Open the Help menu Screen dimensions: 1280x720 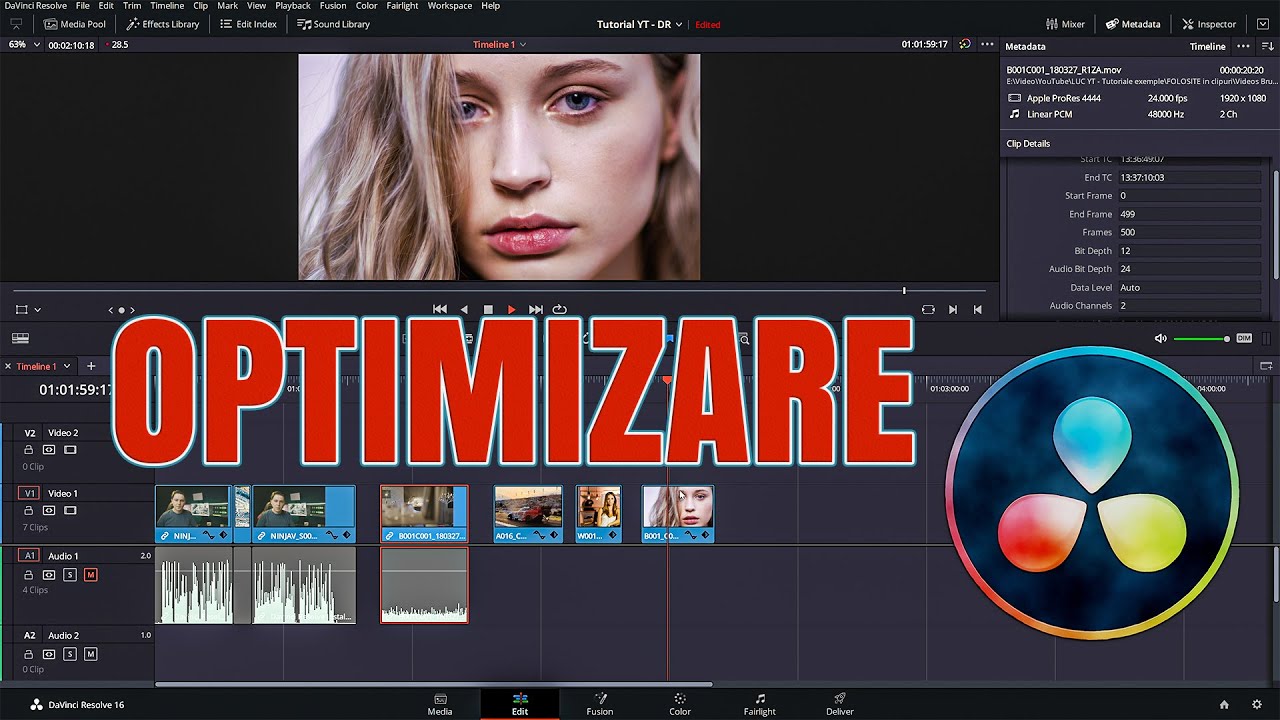pyautogui.click(x=490, y=6)
